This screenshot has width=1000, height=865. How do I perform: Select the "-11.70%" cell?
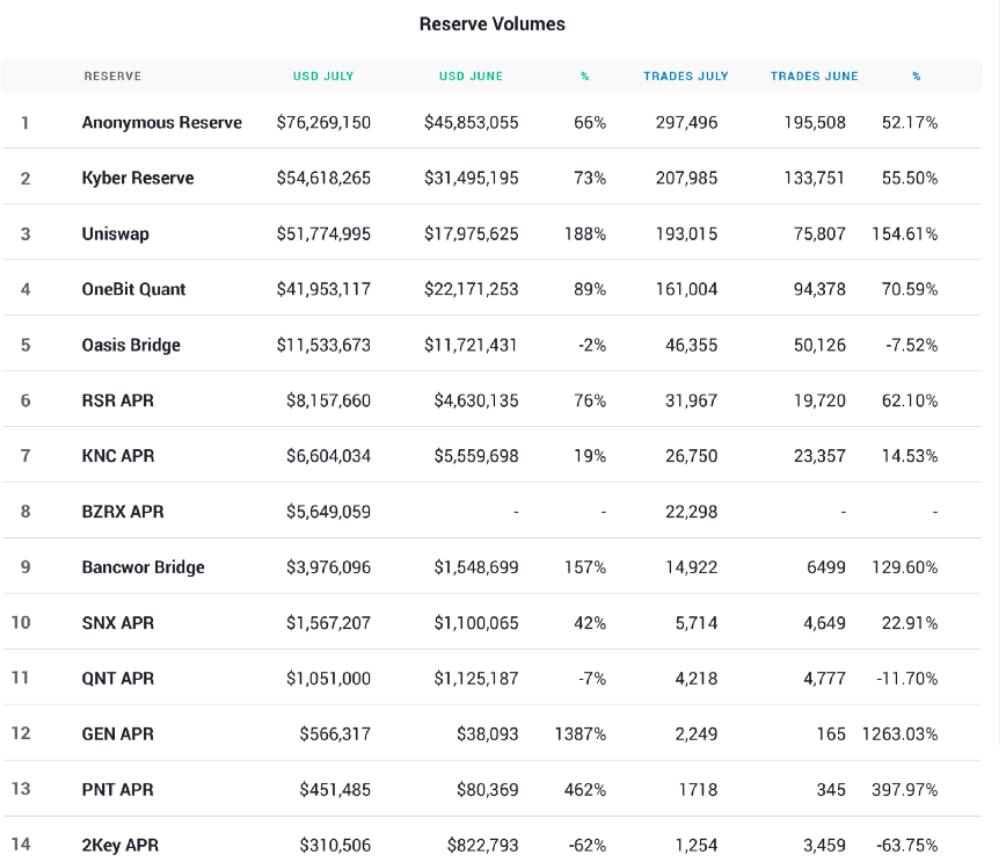(x=907, y=678)
